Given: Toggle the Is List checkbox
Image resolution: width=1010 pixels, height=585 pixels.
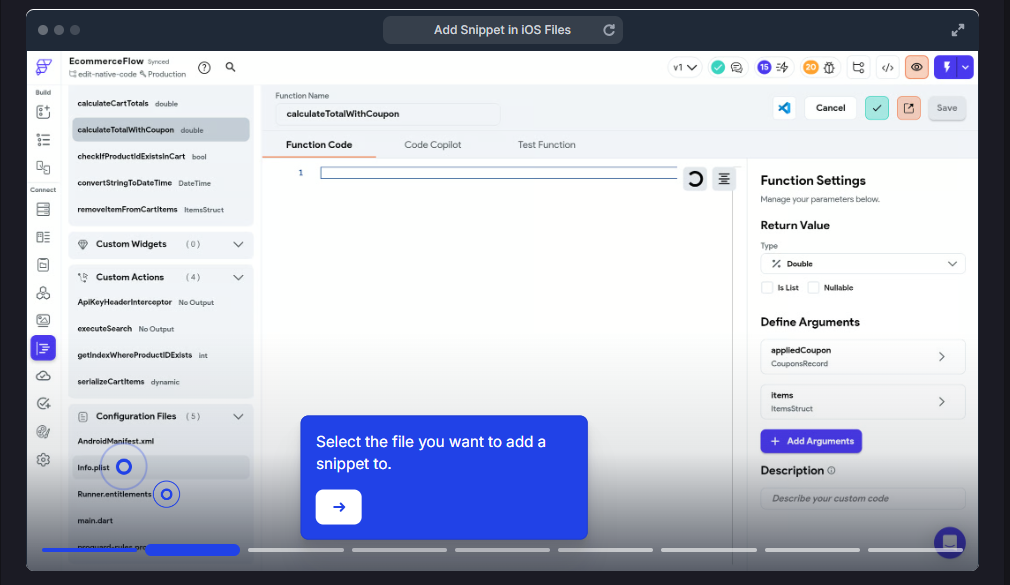Looking at the screenshot, I should coord(767,287).
